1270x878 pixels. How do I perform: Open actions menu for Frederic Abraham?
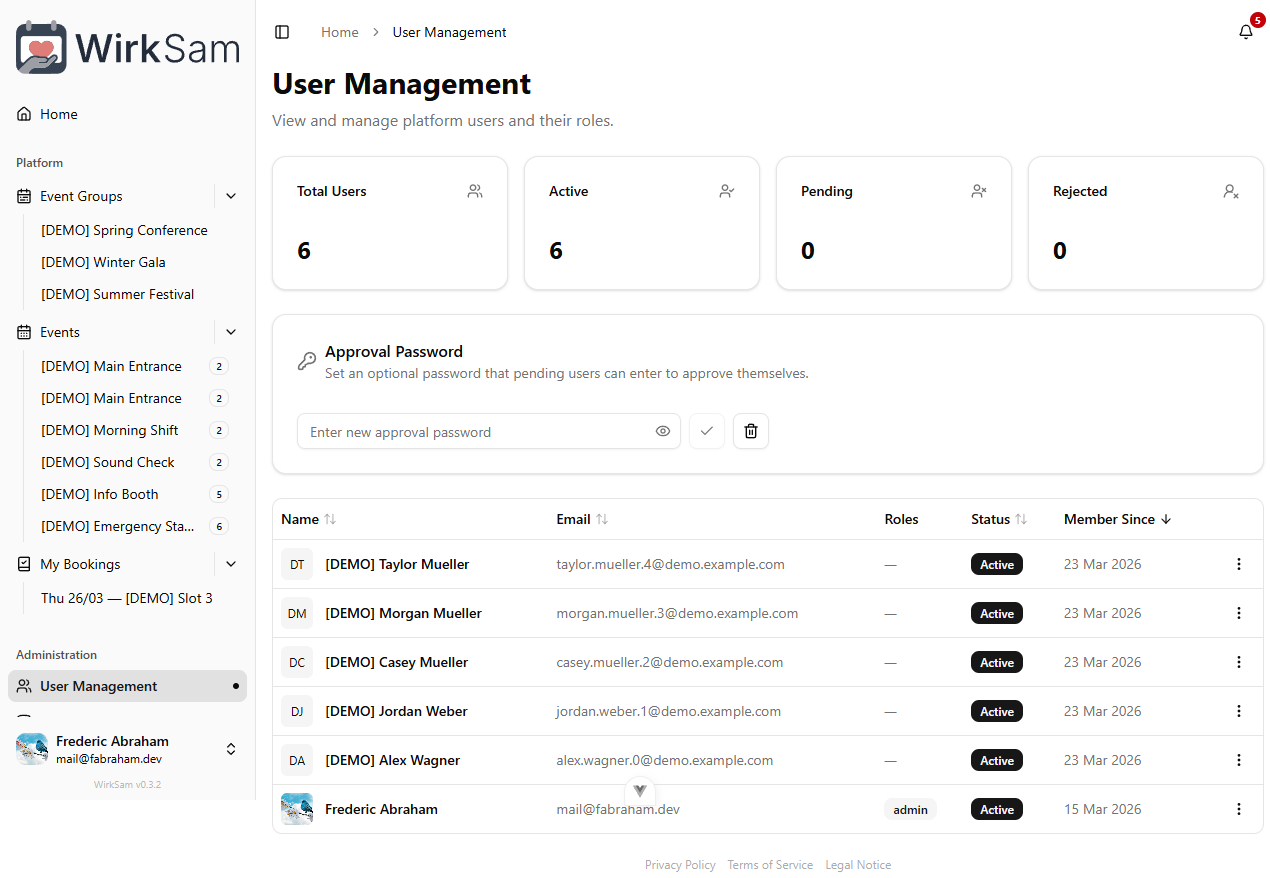pos(1239,809)
